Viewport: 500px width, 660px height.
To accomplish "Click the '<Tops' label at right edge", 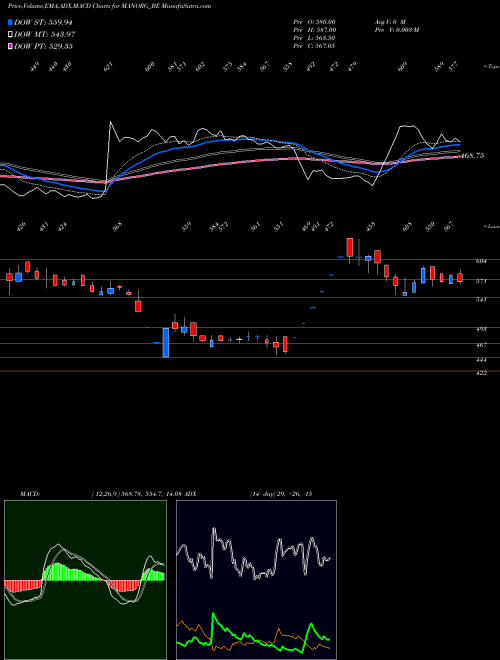I will point(491,67).
